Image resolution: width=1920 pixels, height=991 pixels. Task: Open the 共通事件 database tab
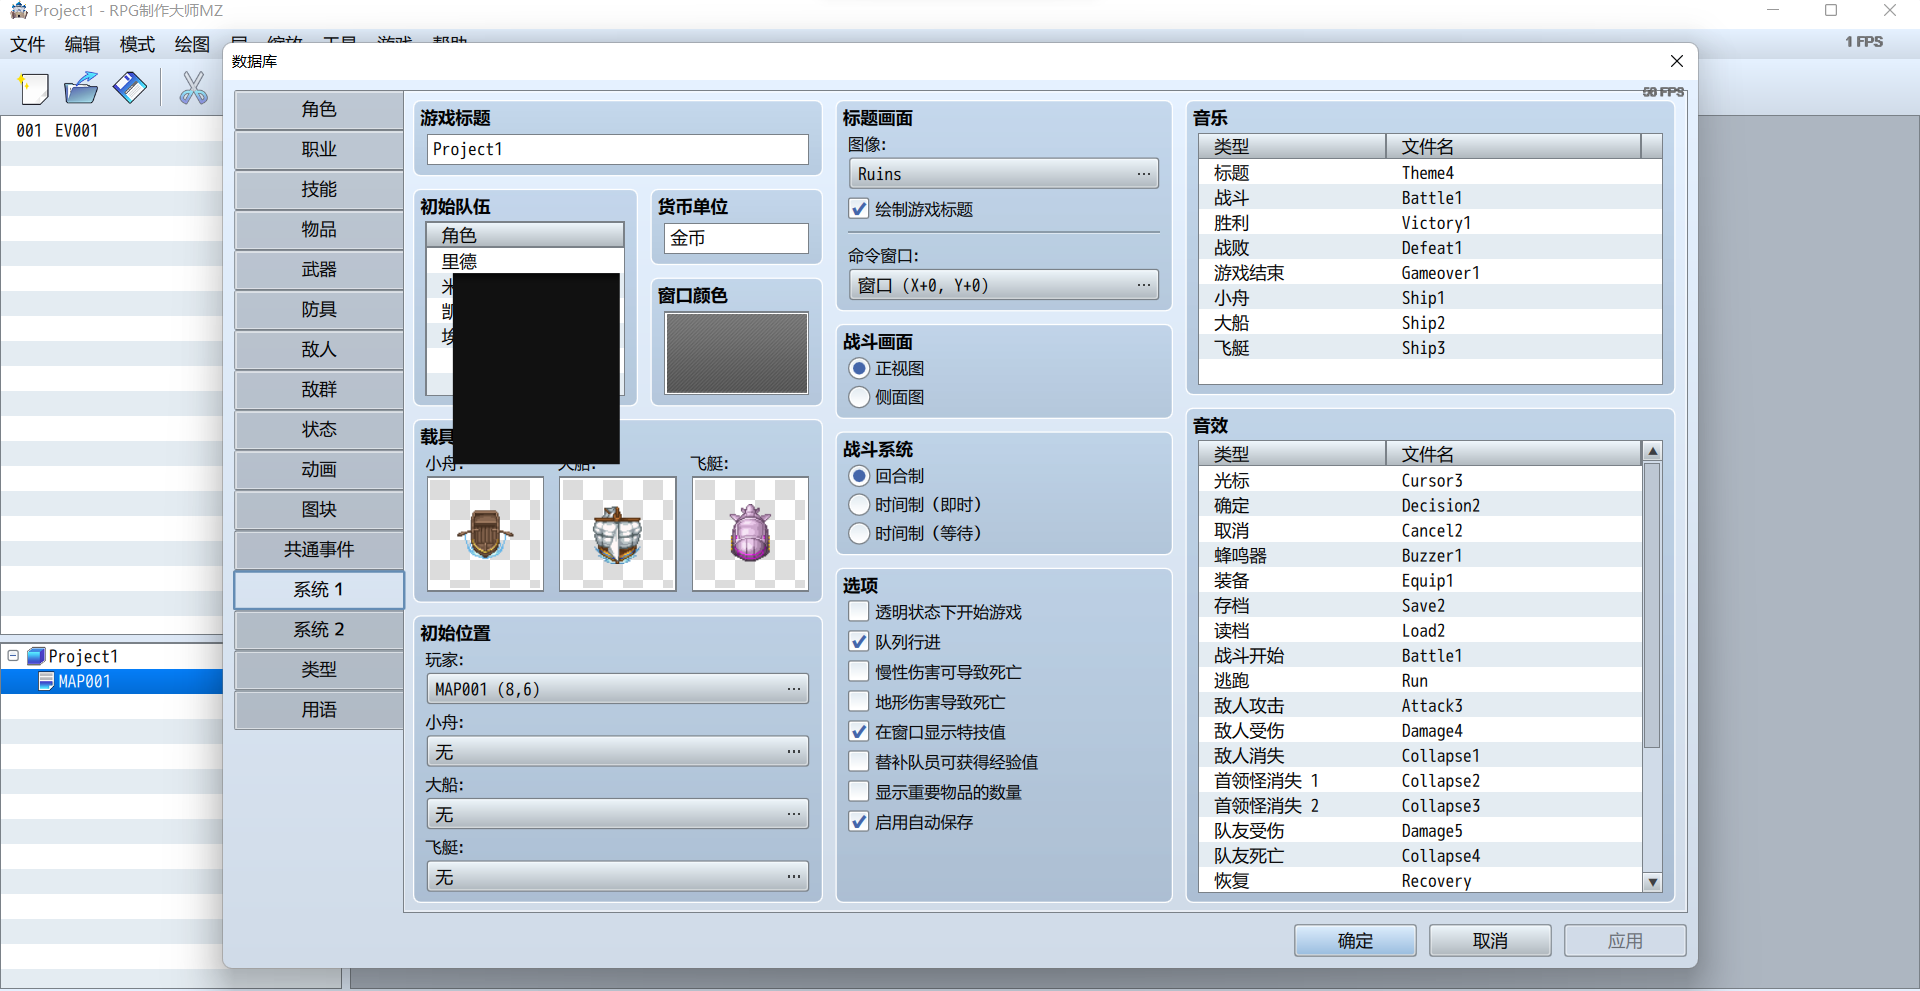point(319,549)
